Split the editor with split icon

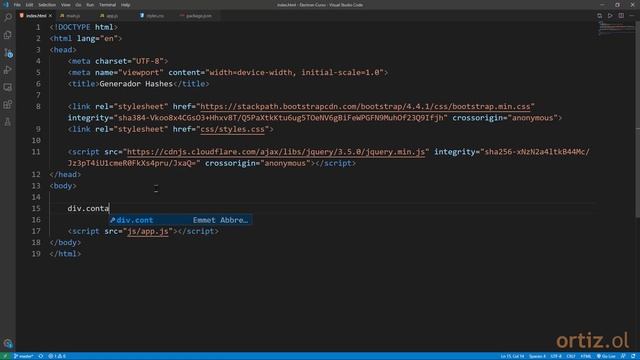click(x=621, y=16)
